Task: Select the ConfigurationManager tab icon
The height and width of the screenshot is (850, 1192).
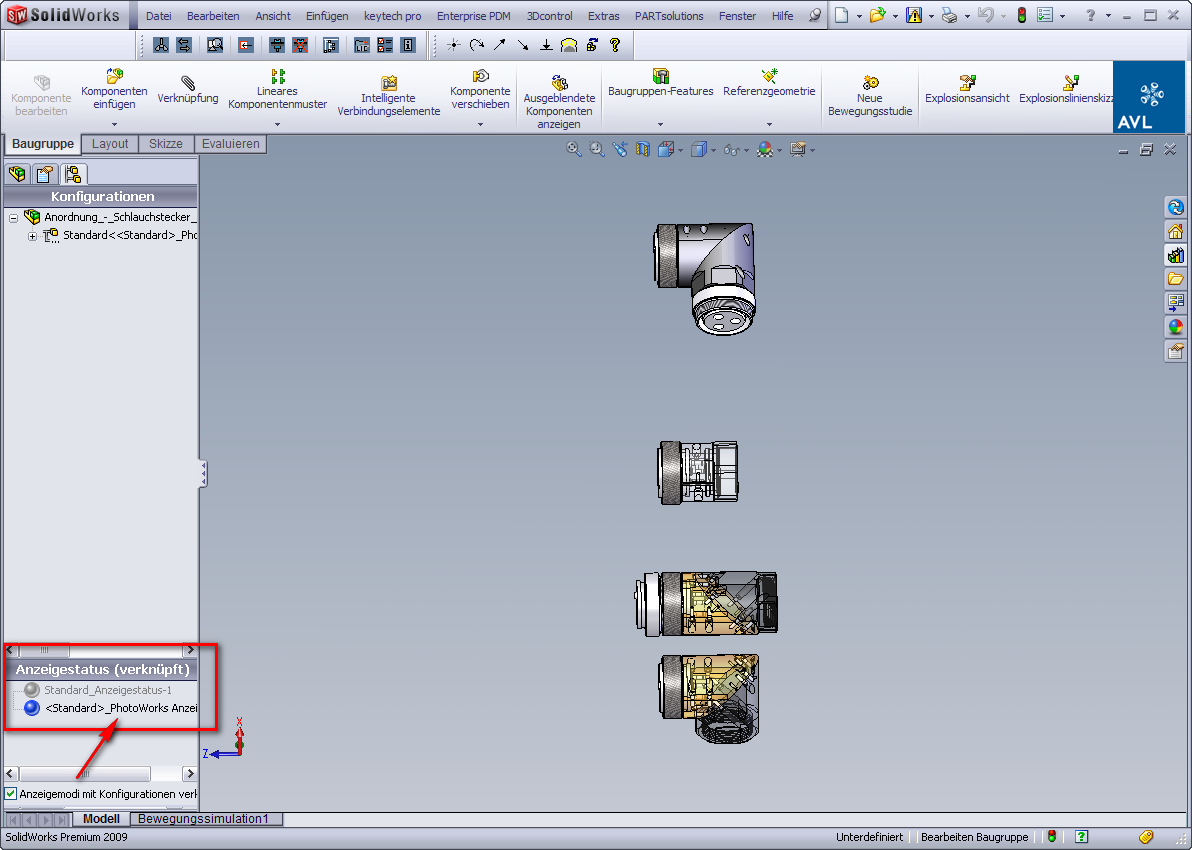Action: [74, 174]
